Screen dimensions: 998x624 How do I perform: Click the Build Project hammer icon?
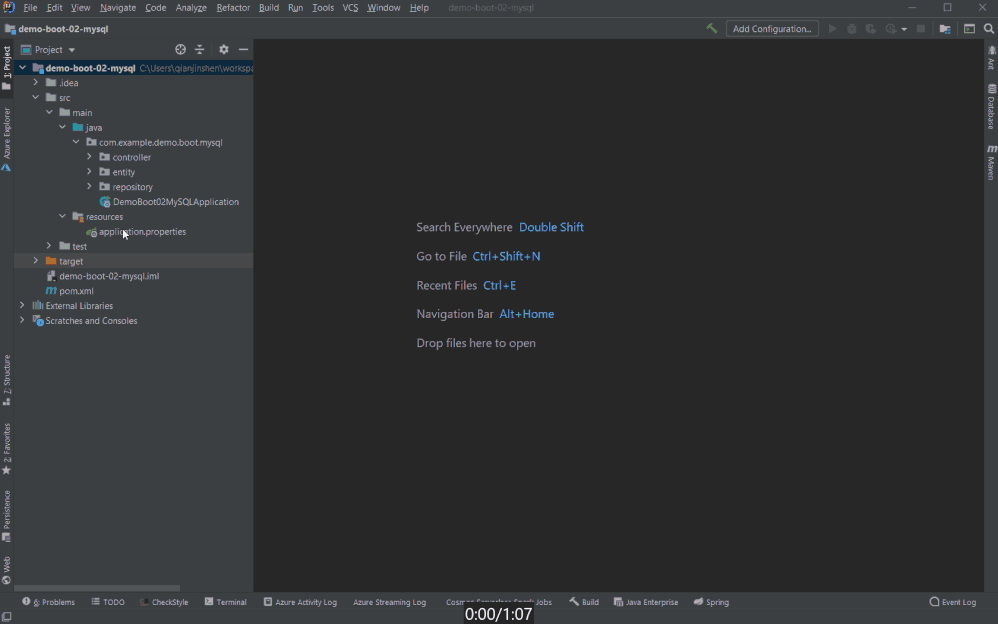712,29
